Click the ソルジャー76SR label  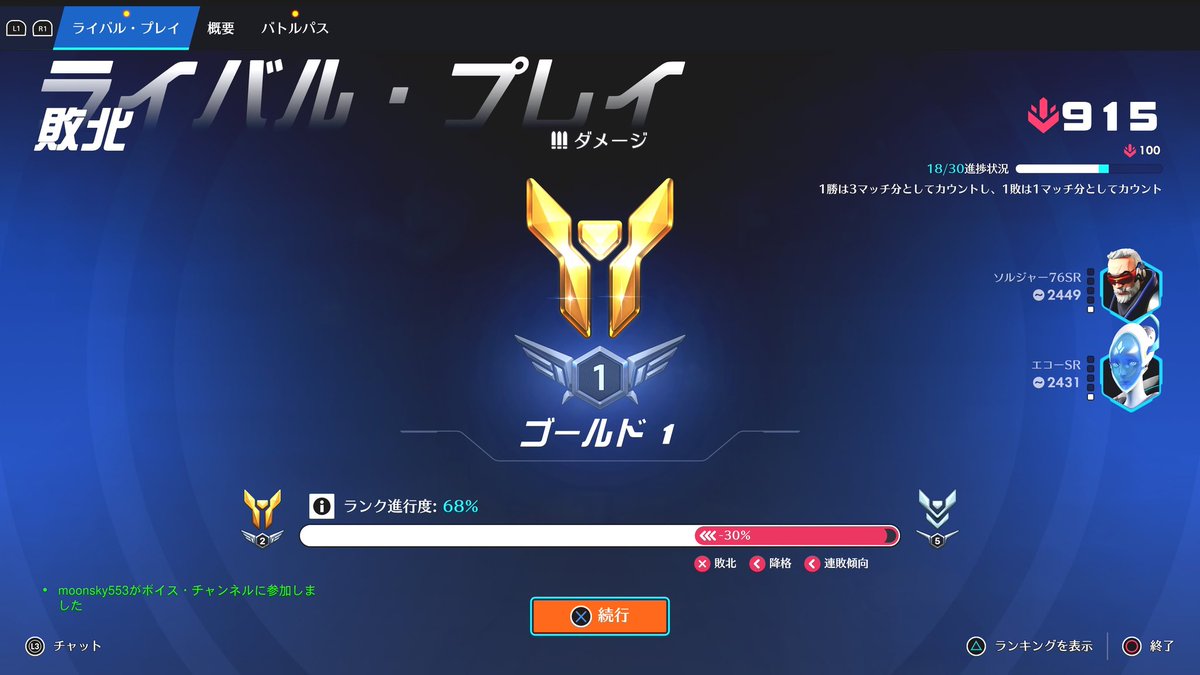pos(1037,277)
